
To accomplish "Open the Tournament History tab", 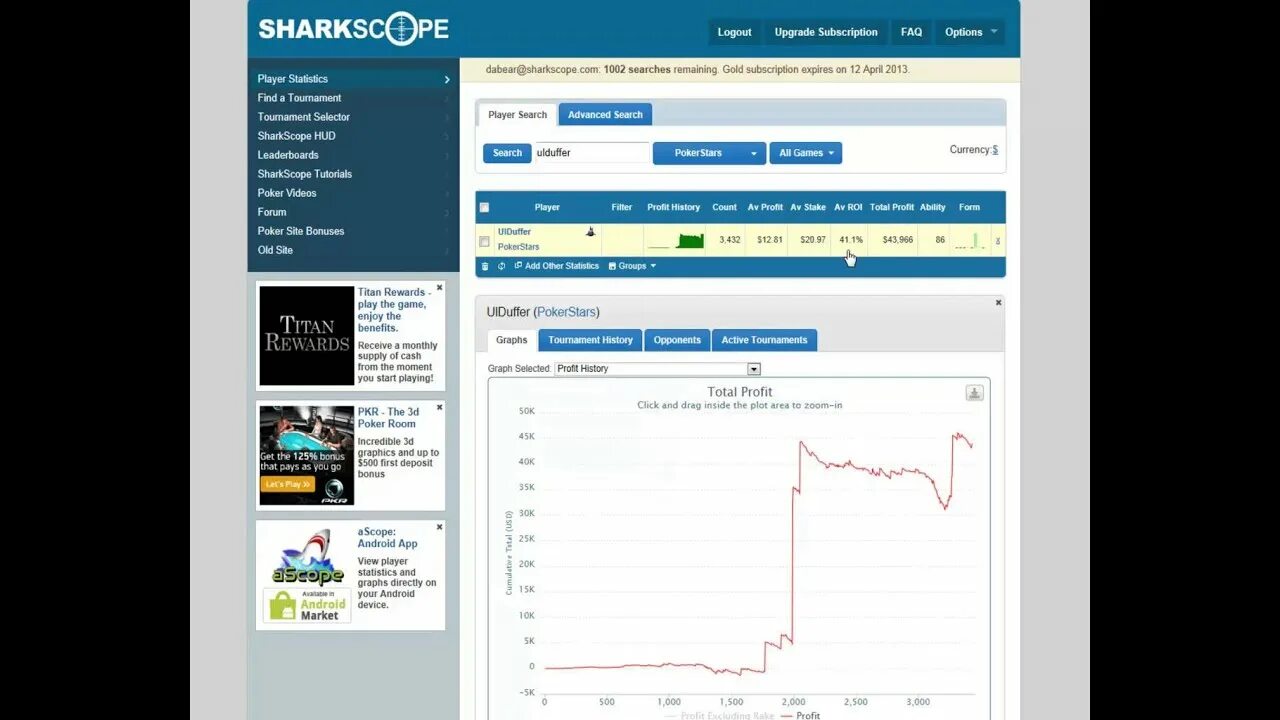I will coord(590,340).
